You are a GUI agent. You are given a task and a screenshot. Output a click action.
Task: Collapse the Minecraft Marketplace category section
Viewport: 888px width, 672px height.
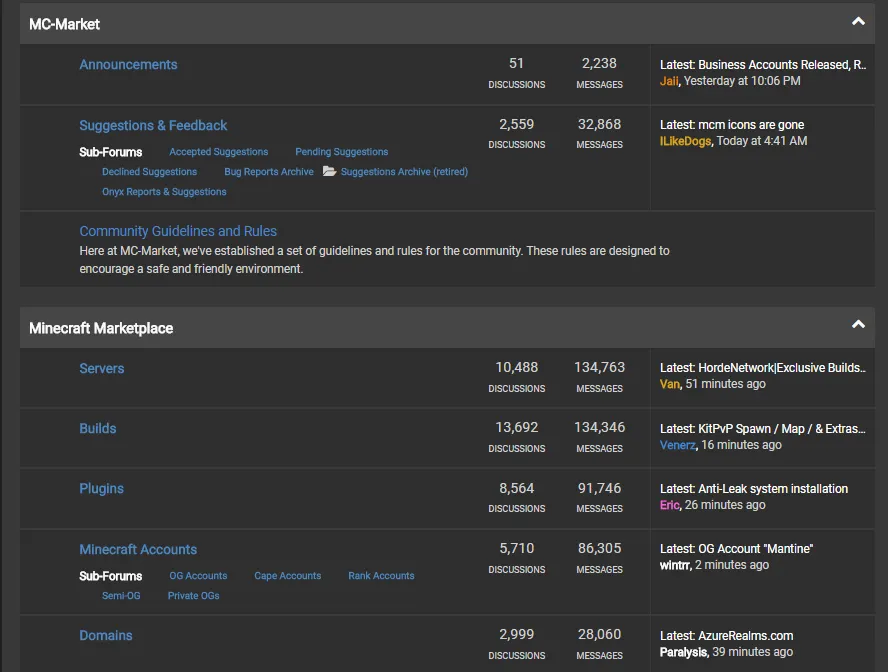pos(858,324)
